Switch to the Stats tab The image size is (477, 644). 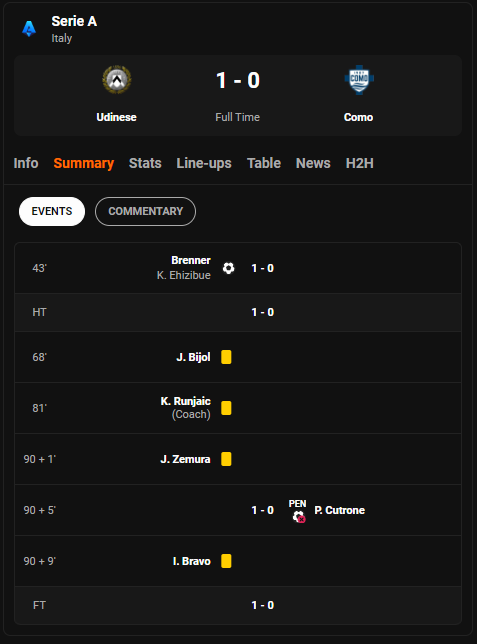[145, 163]
